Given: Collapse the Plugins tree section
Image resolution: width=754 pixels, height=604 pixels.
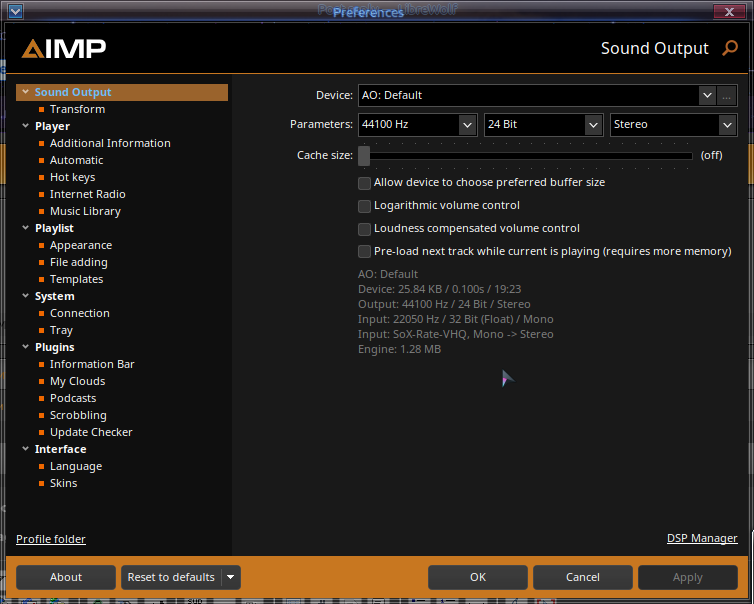Looking at the screenshot, I should [x=25, y=347].
